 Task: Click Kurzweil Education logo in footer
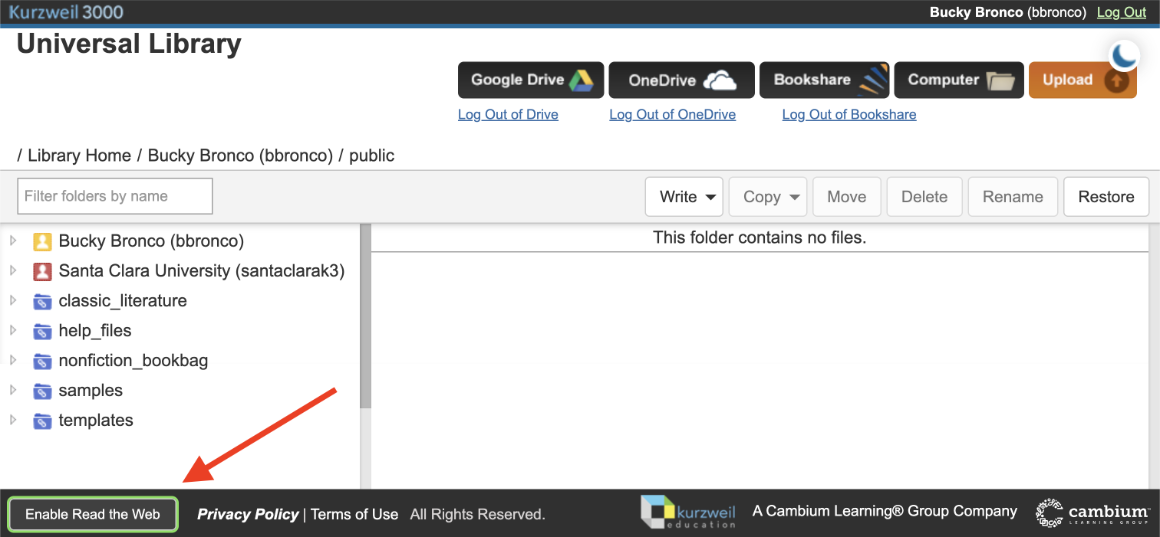(x=689, y=512)
